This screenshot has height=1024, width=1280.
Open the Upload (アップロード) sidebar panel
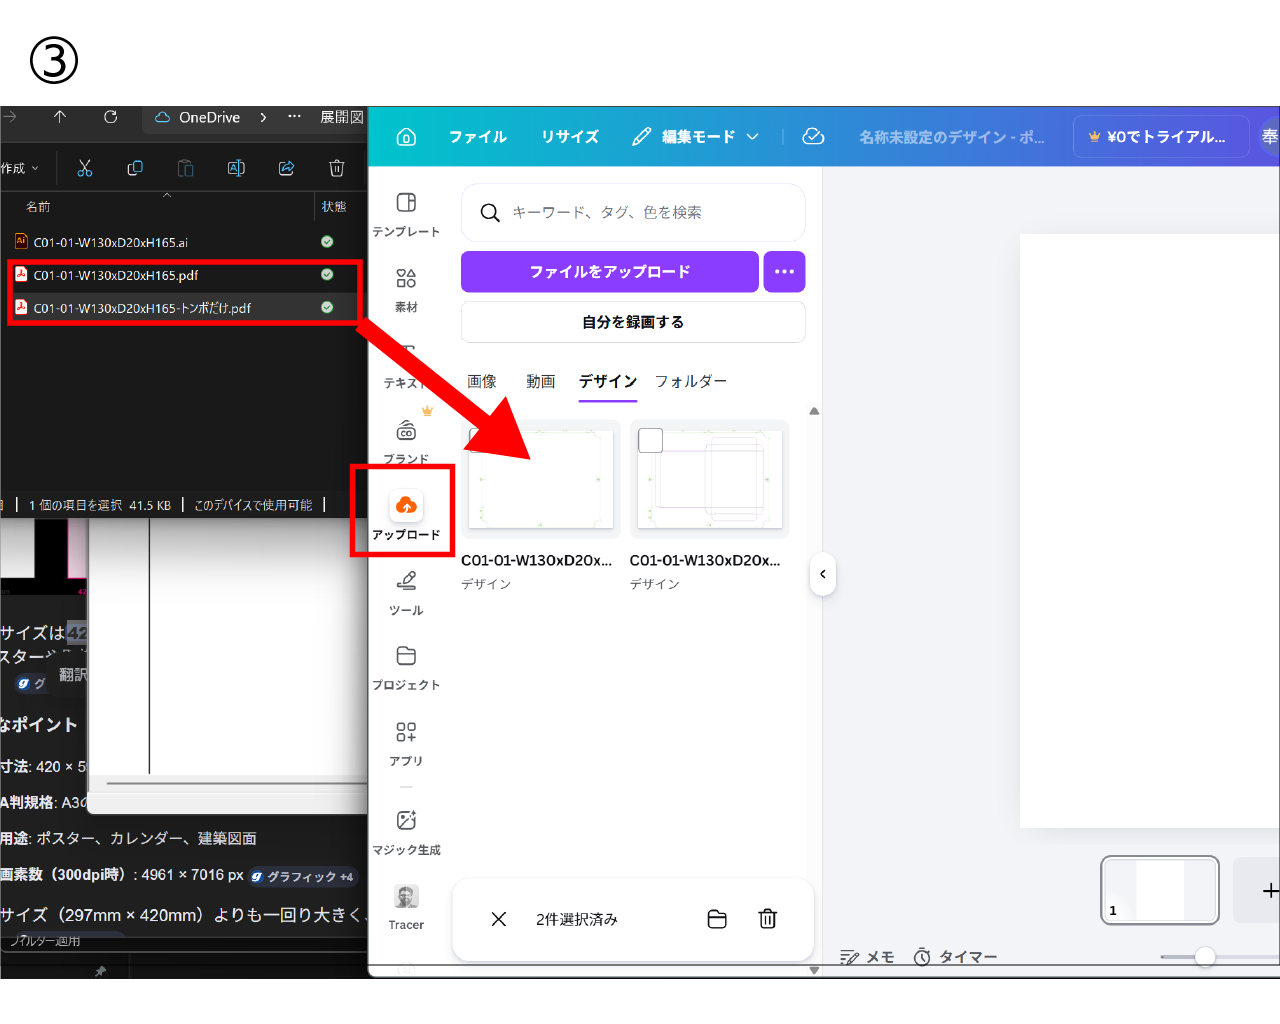coord(406,515)
